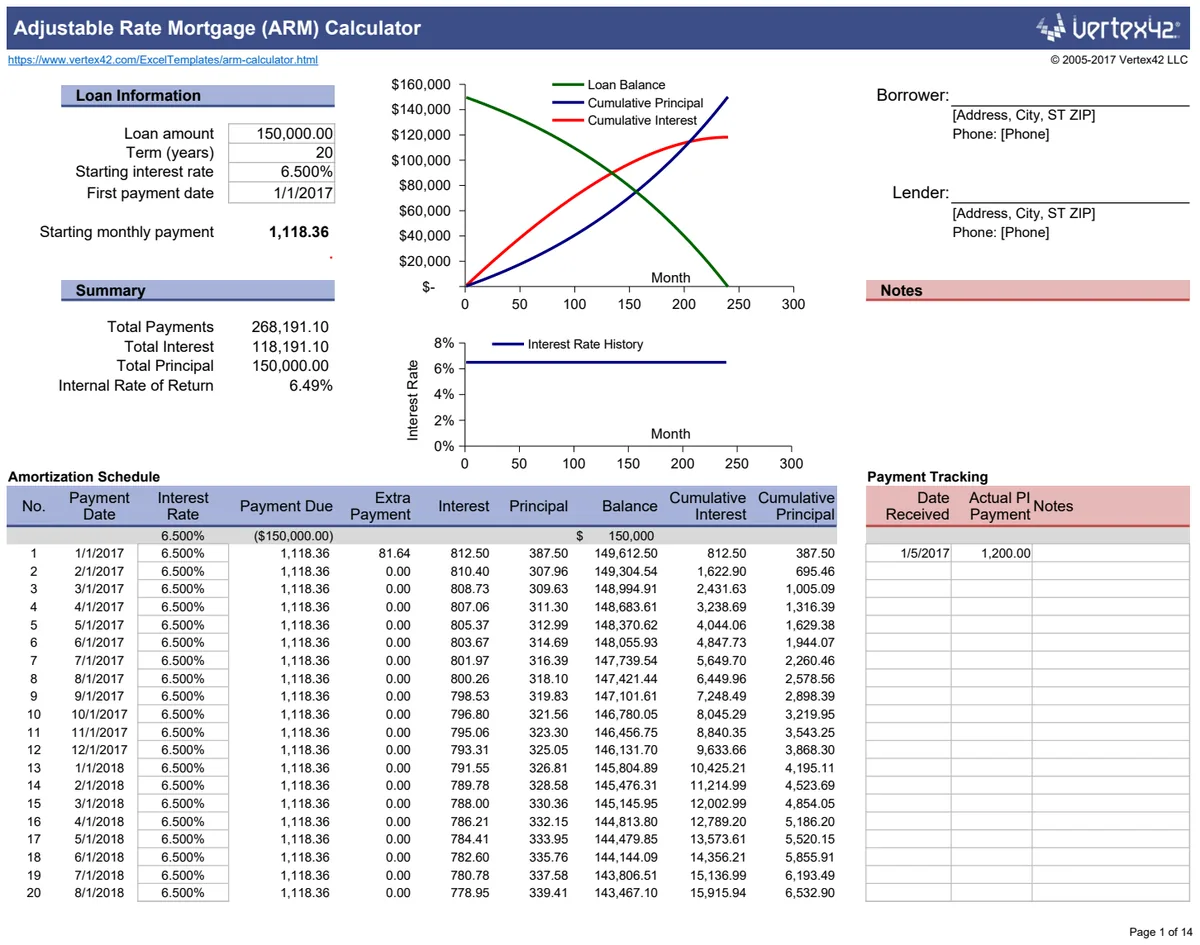
Task: Click the cumulative interest 10,425.21
Action: pos(718,768)
